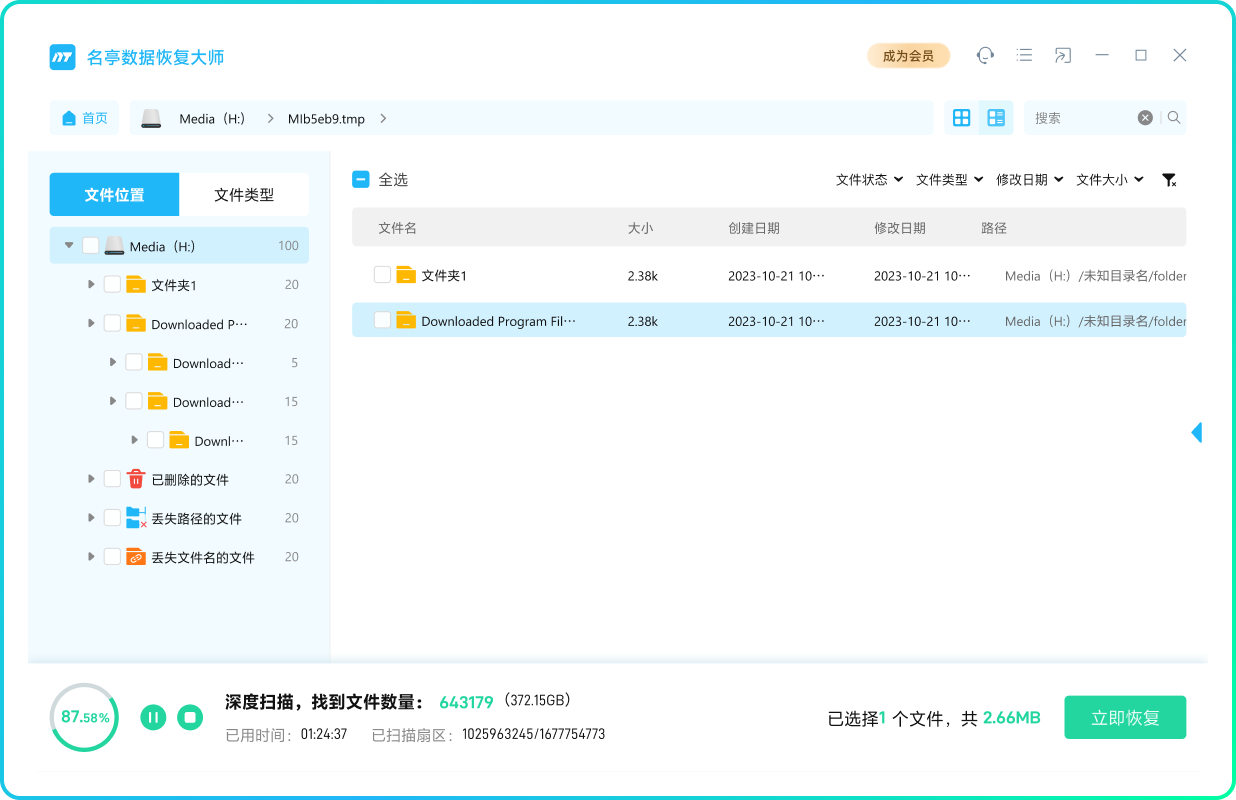Viewport: 1236px width, 800px height.
Task: Click the 成为会员 membership button
Action: (x=908, y=56)
